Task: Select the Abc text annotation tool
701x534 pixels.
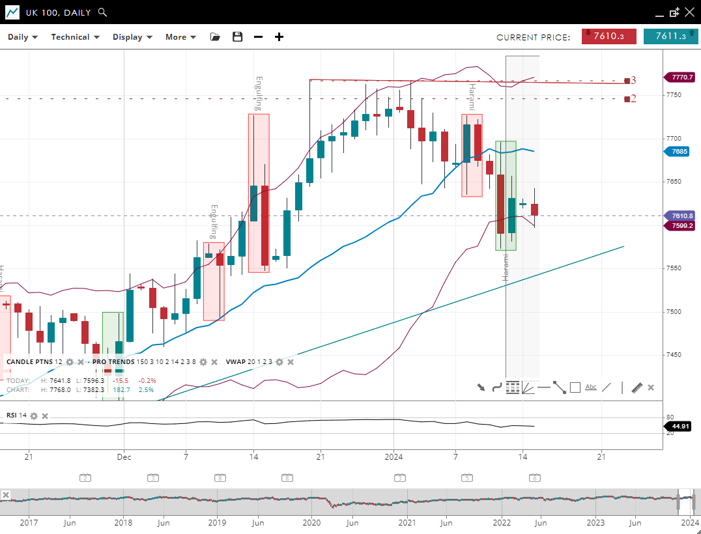Action: 591,387
